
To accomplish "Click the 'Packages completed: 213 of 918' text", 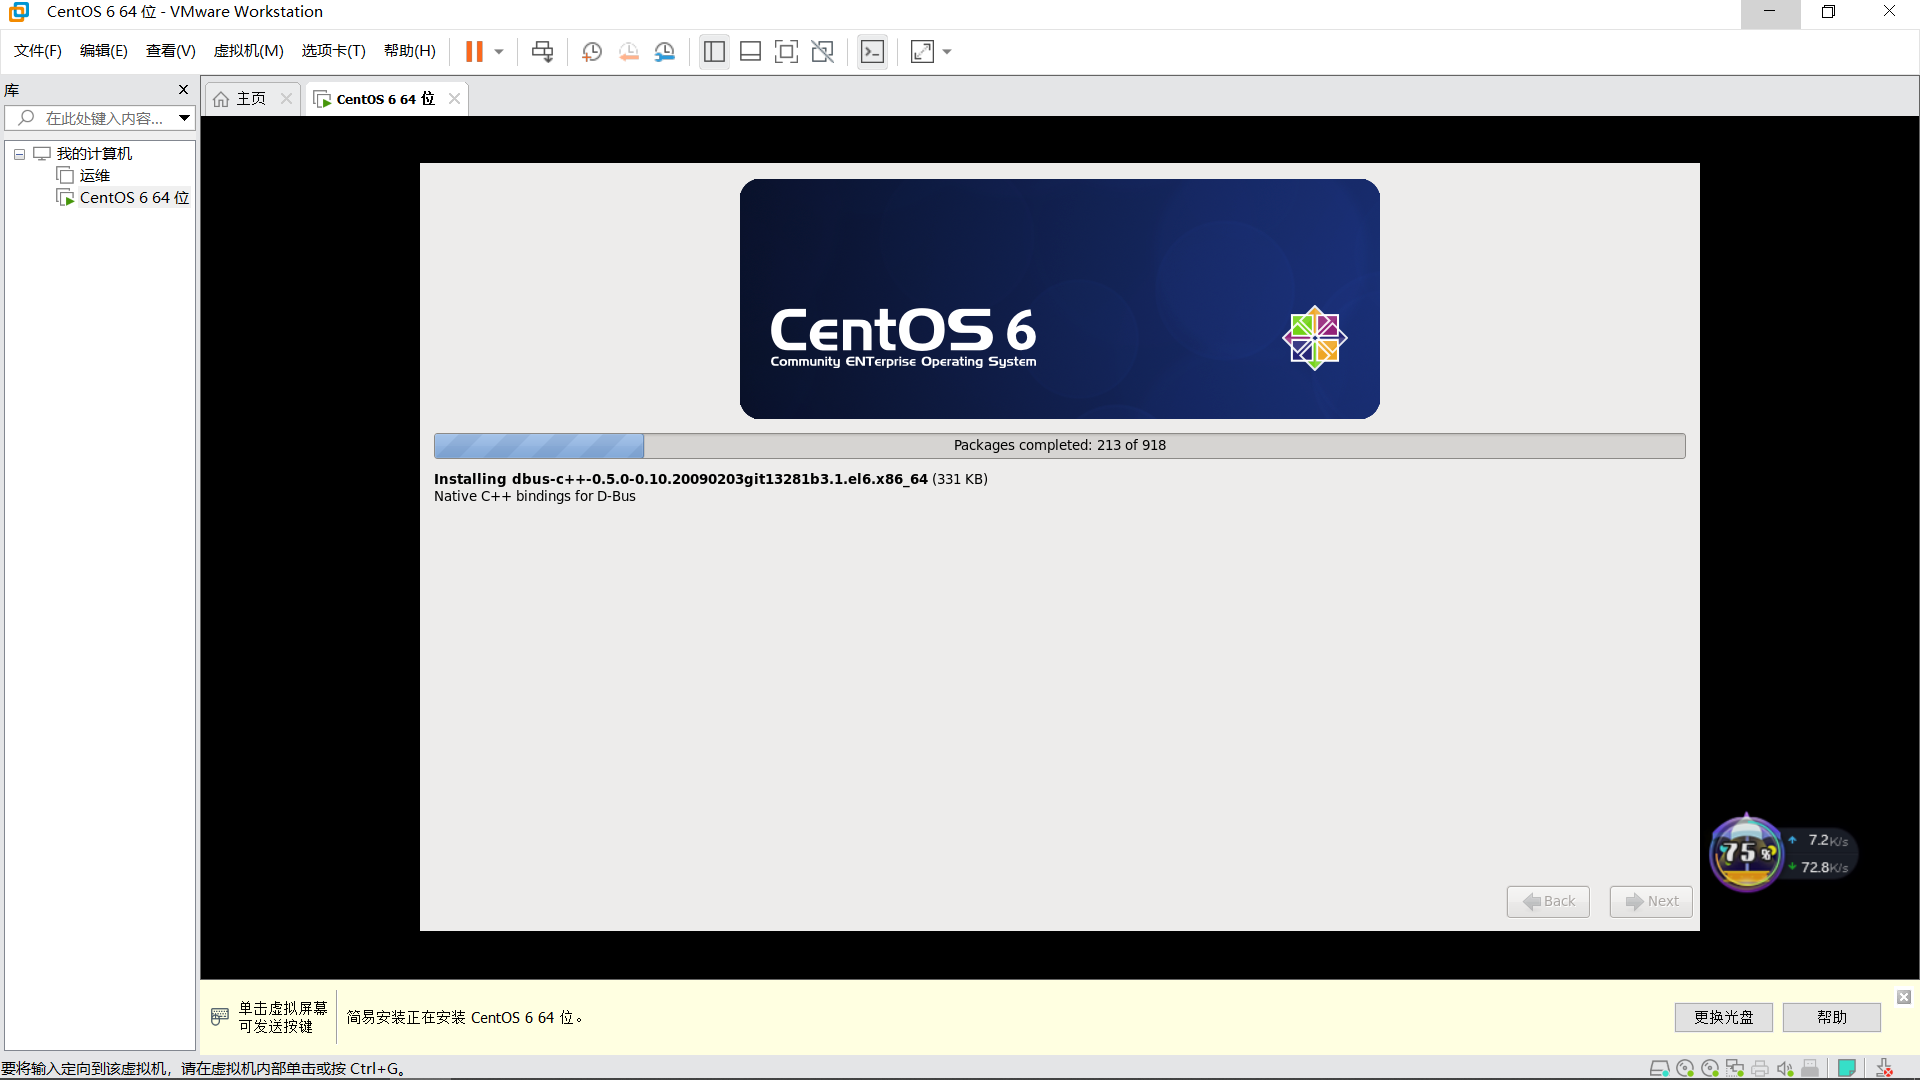I will [x=1059, y=446].
